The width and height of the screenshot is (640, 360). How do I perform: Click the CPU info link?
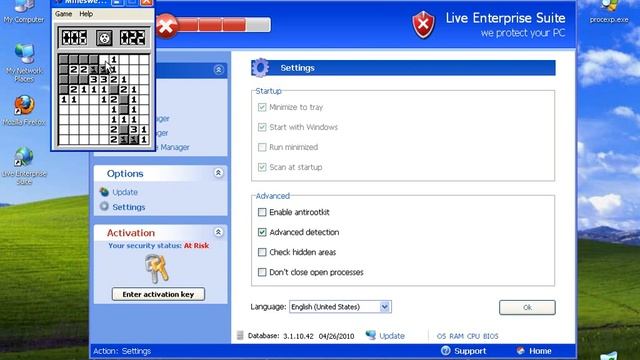point(473,336)
